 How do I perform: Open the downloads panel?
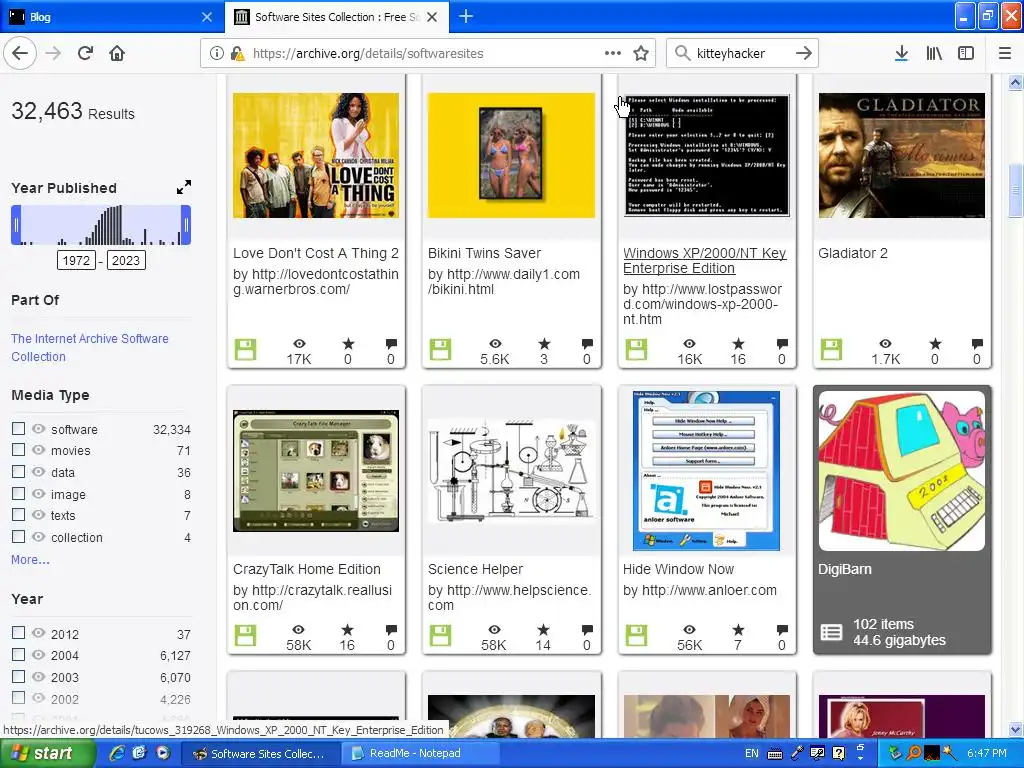901,53
